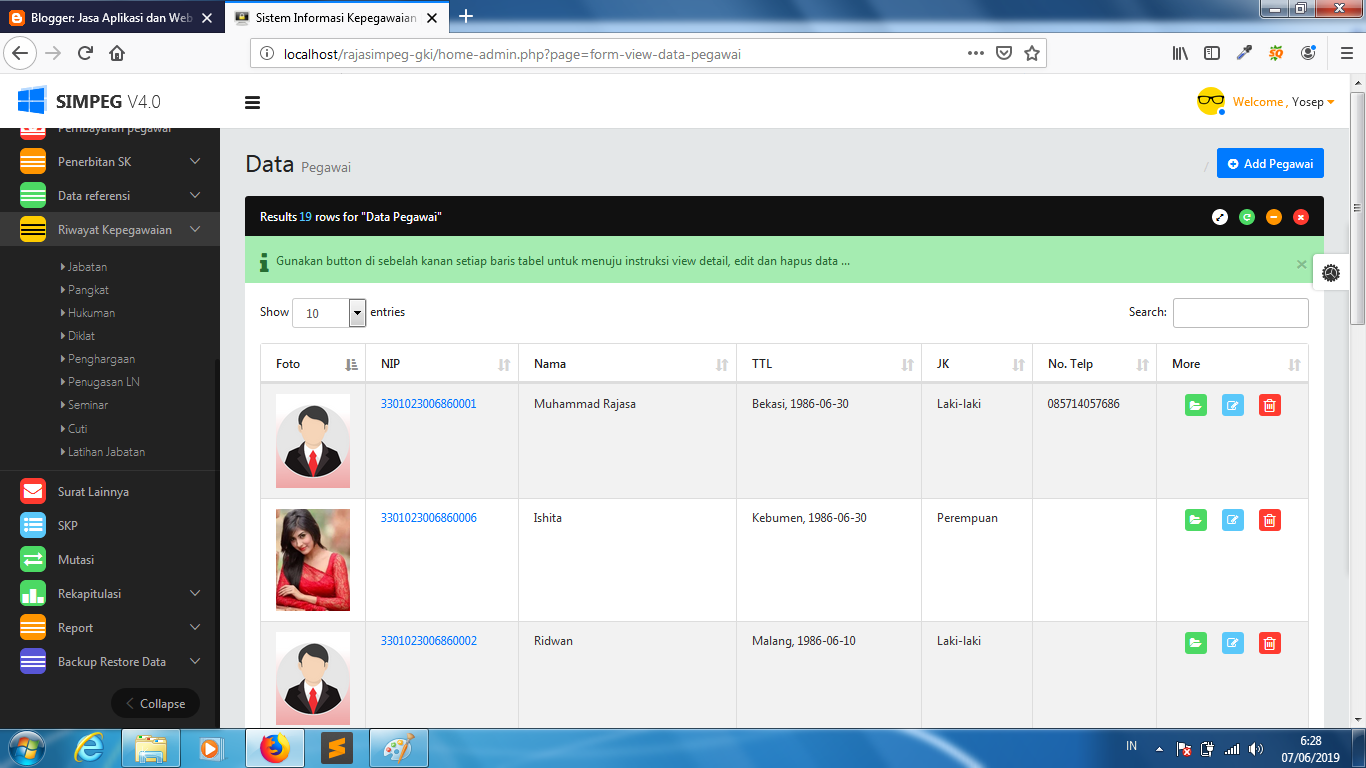Edit the record of Ishita
The height and width of the screenshot is (768, 1366).
pyautogui.click(x=1232, y=520)
